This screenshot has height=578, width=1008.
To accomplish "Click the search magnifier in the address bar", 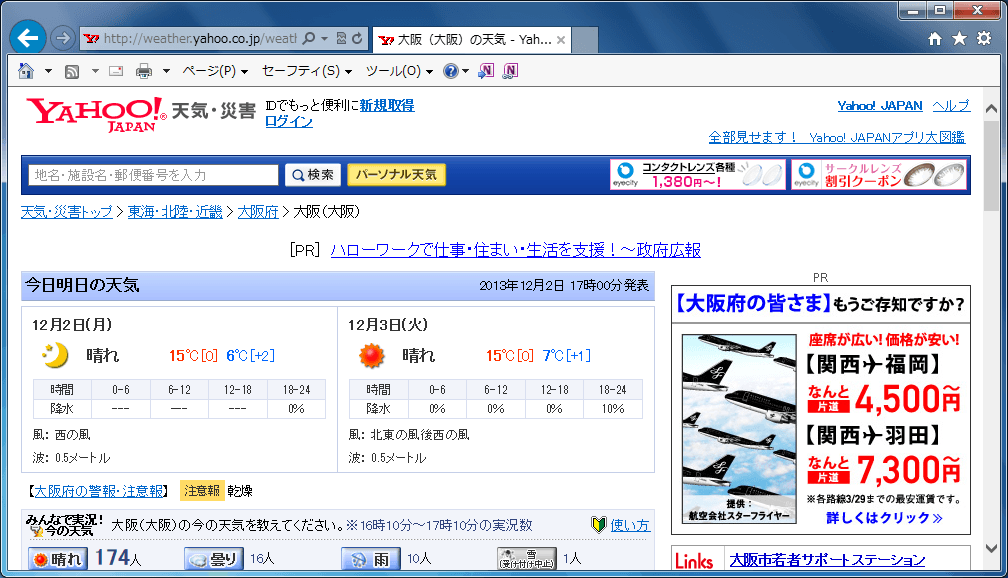I will point(309,39).
